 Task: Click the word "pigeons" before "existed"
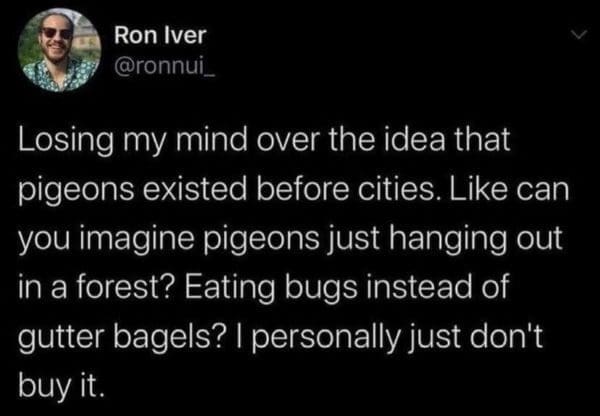click(68, 190)
